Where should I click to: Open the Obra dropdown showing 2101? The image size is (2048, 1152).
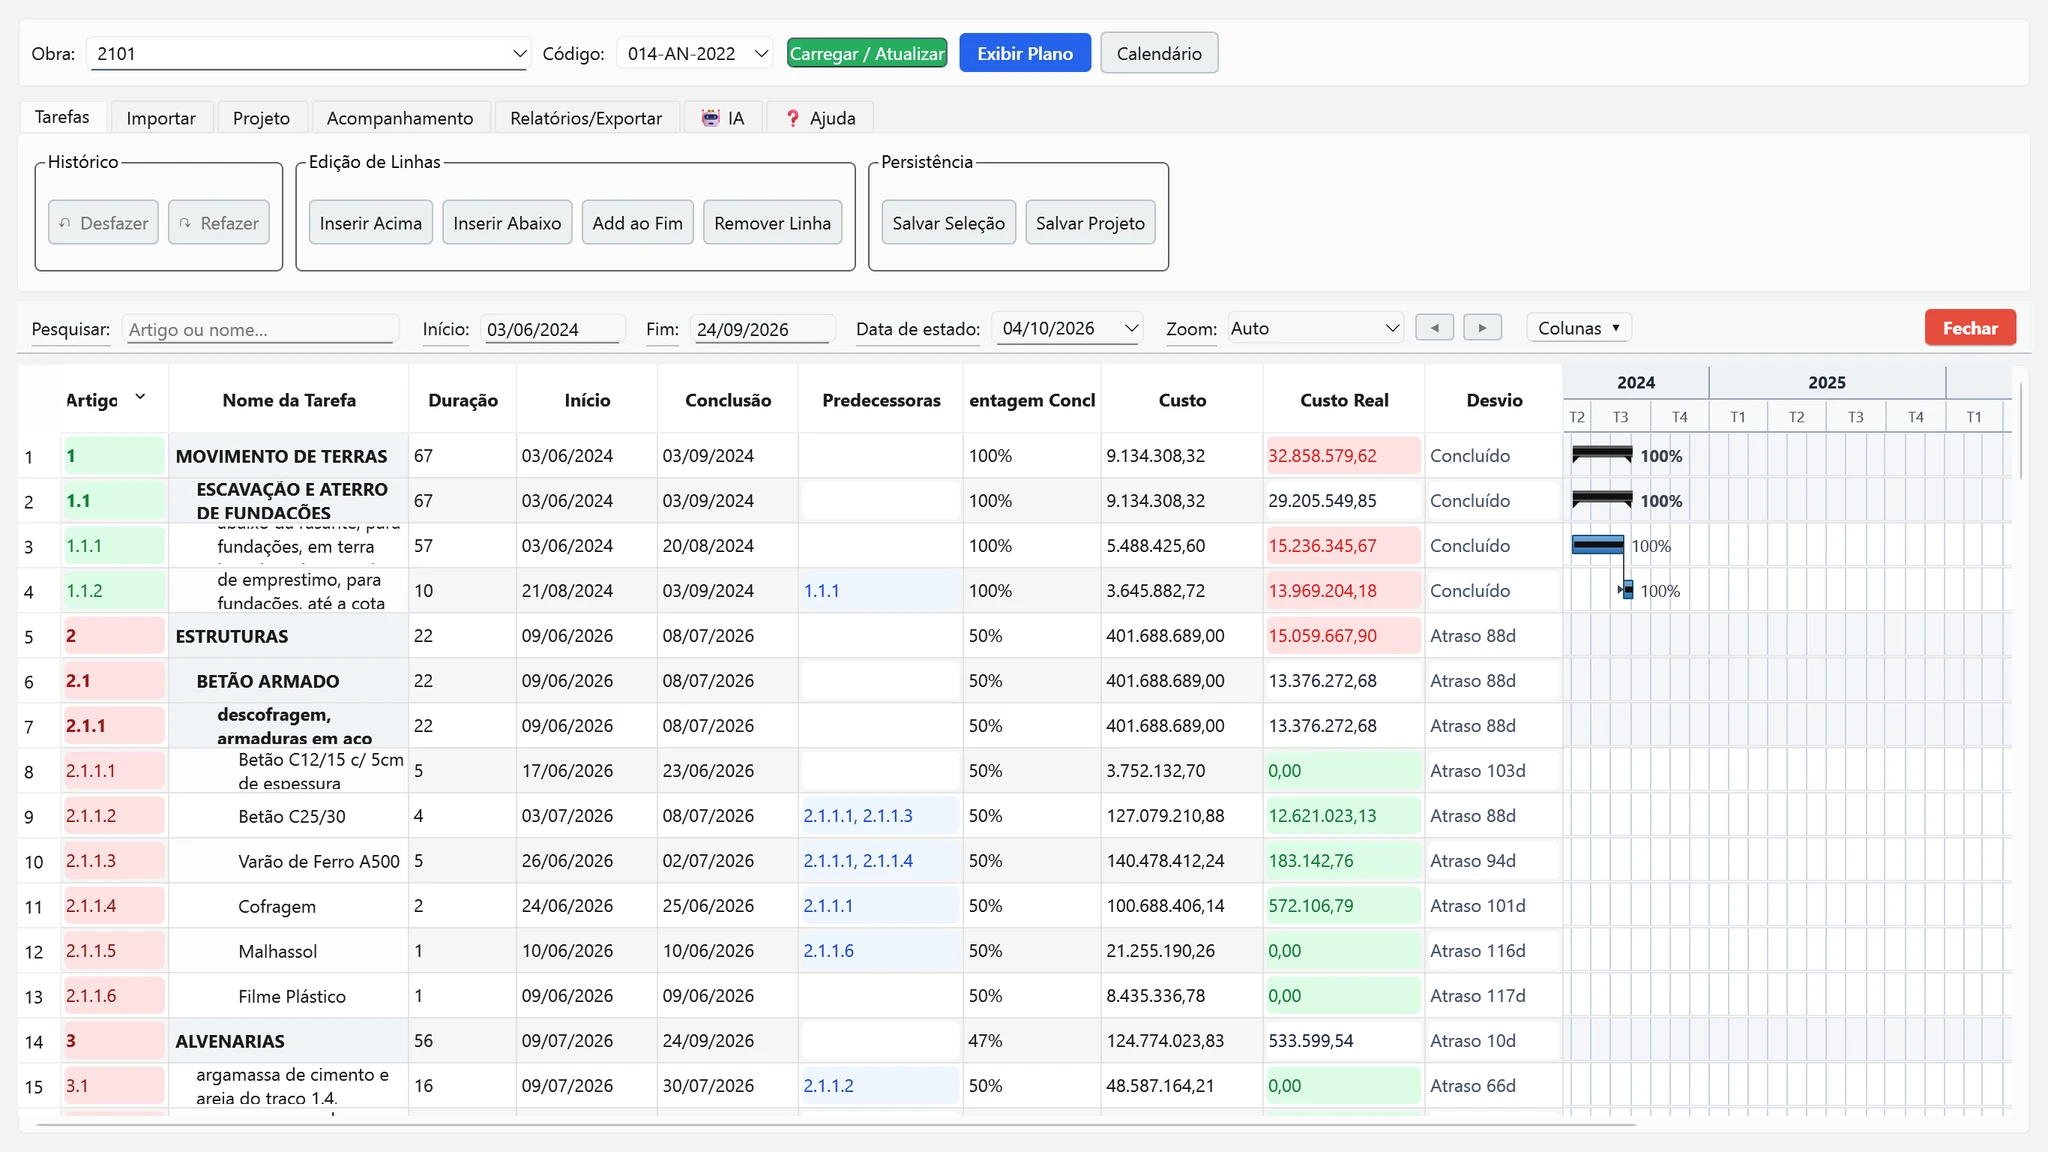coord(309,53)
